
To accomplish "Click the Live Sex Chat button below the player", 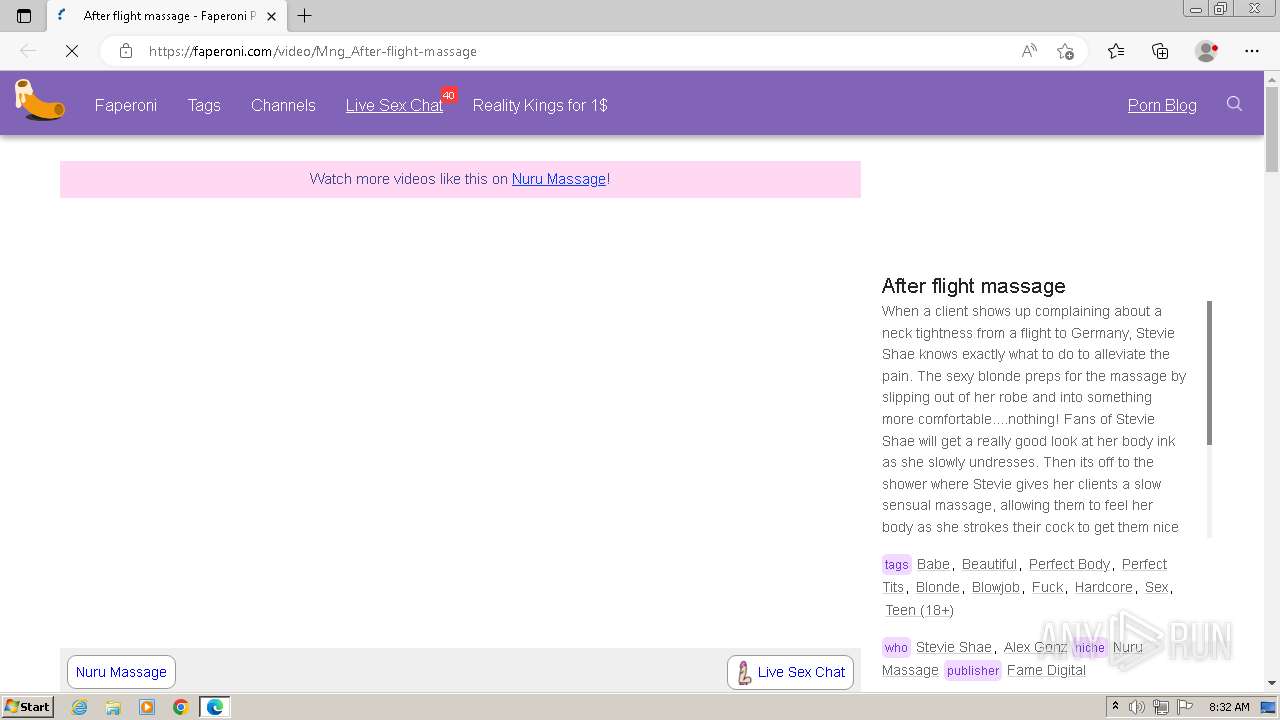I will 790,672.
